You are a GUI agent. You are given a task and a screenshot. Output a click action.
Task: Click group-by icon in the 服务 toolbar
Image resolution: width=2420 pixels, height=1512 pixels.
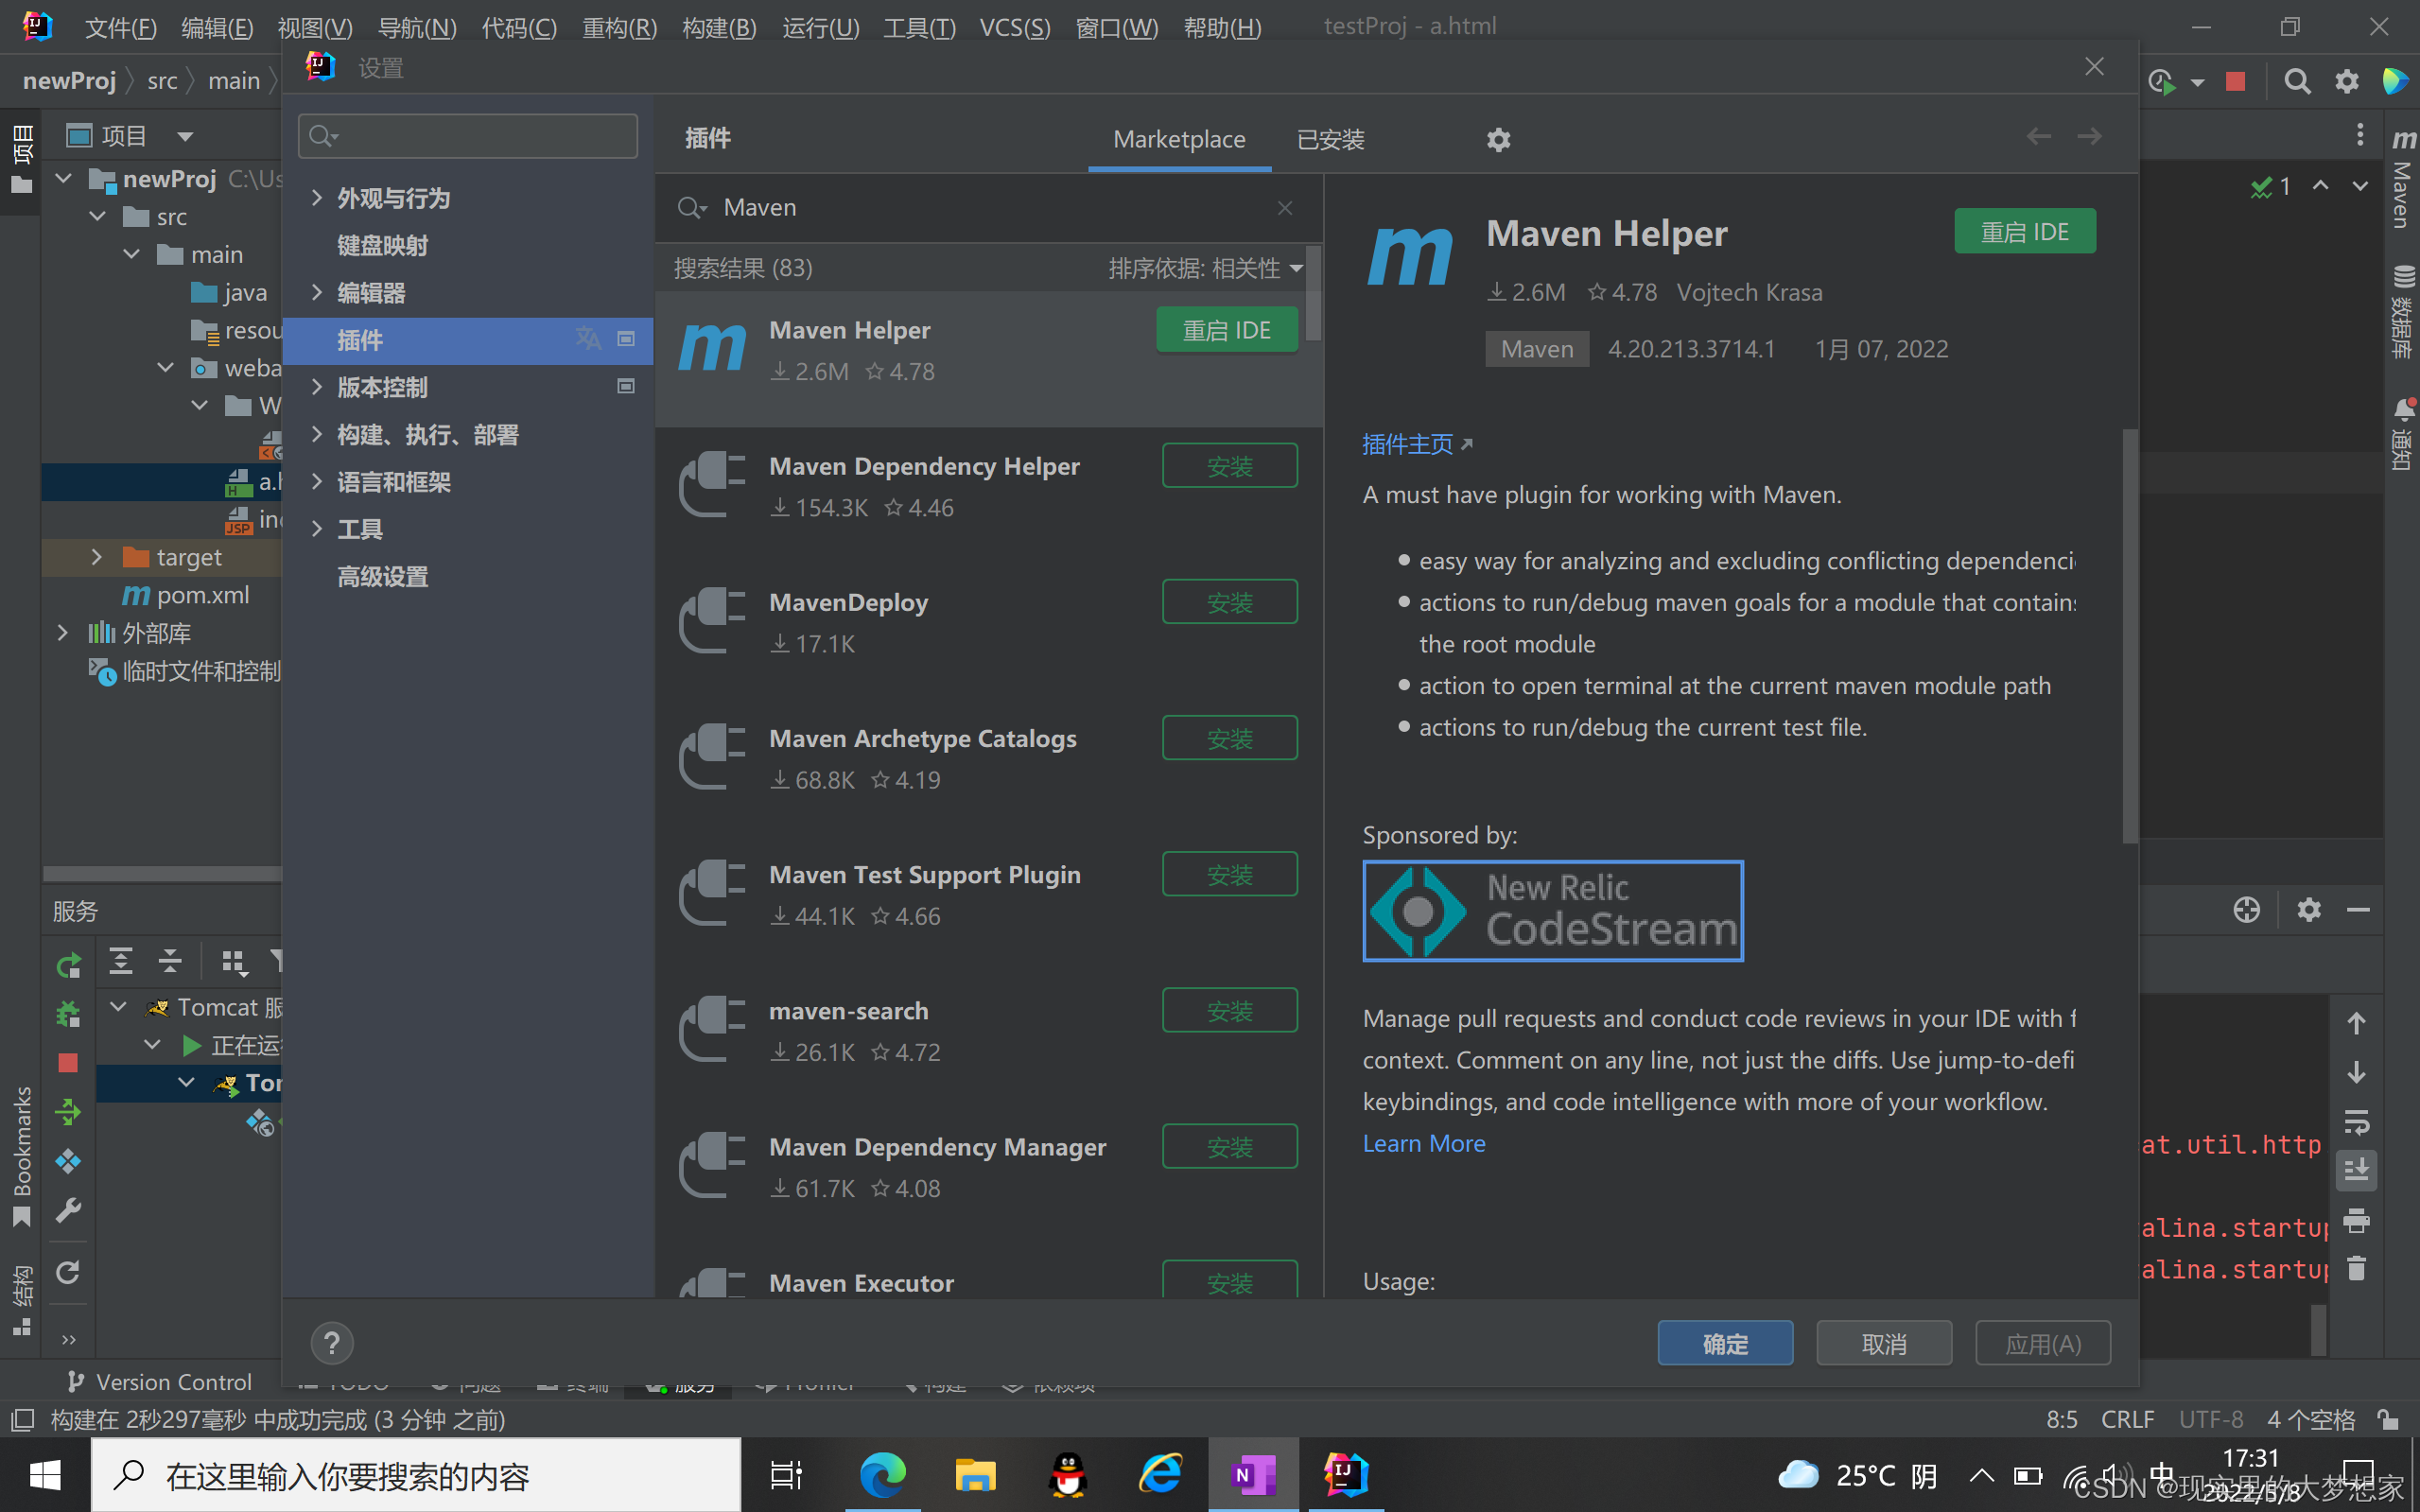[x=233, y=962]
